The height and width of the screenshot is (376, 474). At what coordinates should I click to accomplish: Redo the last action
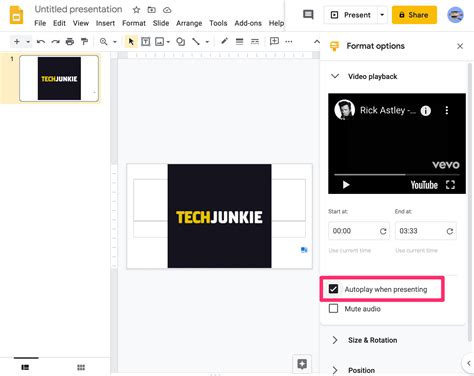[55, 42]
